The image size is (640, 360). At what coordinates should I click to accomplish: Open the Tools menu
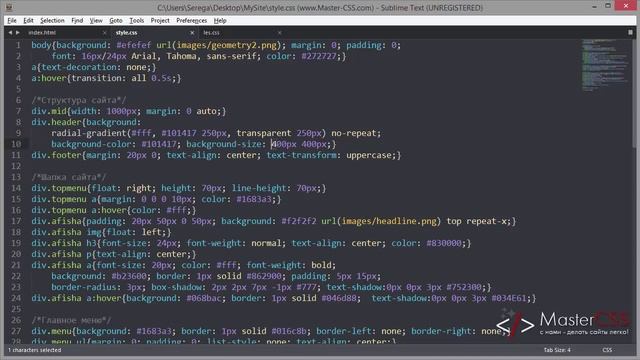tap(136, 20)
